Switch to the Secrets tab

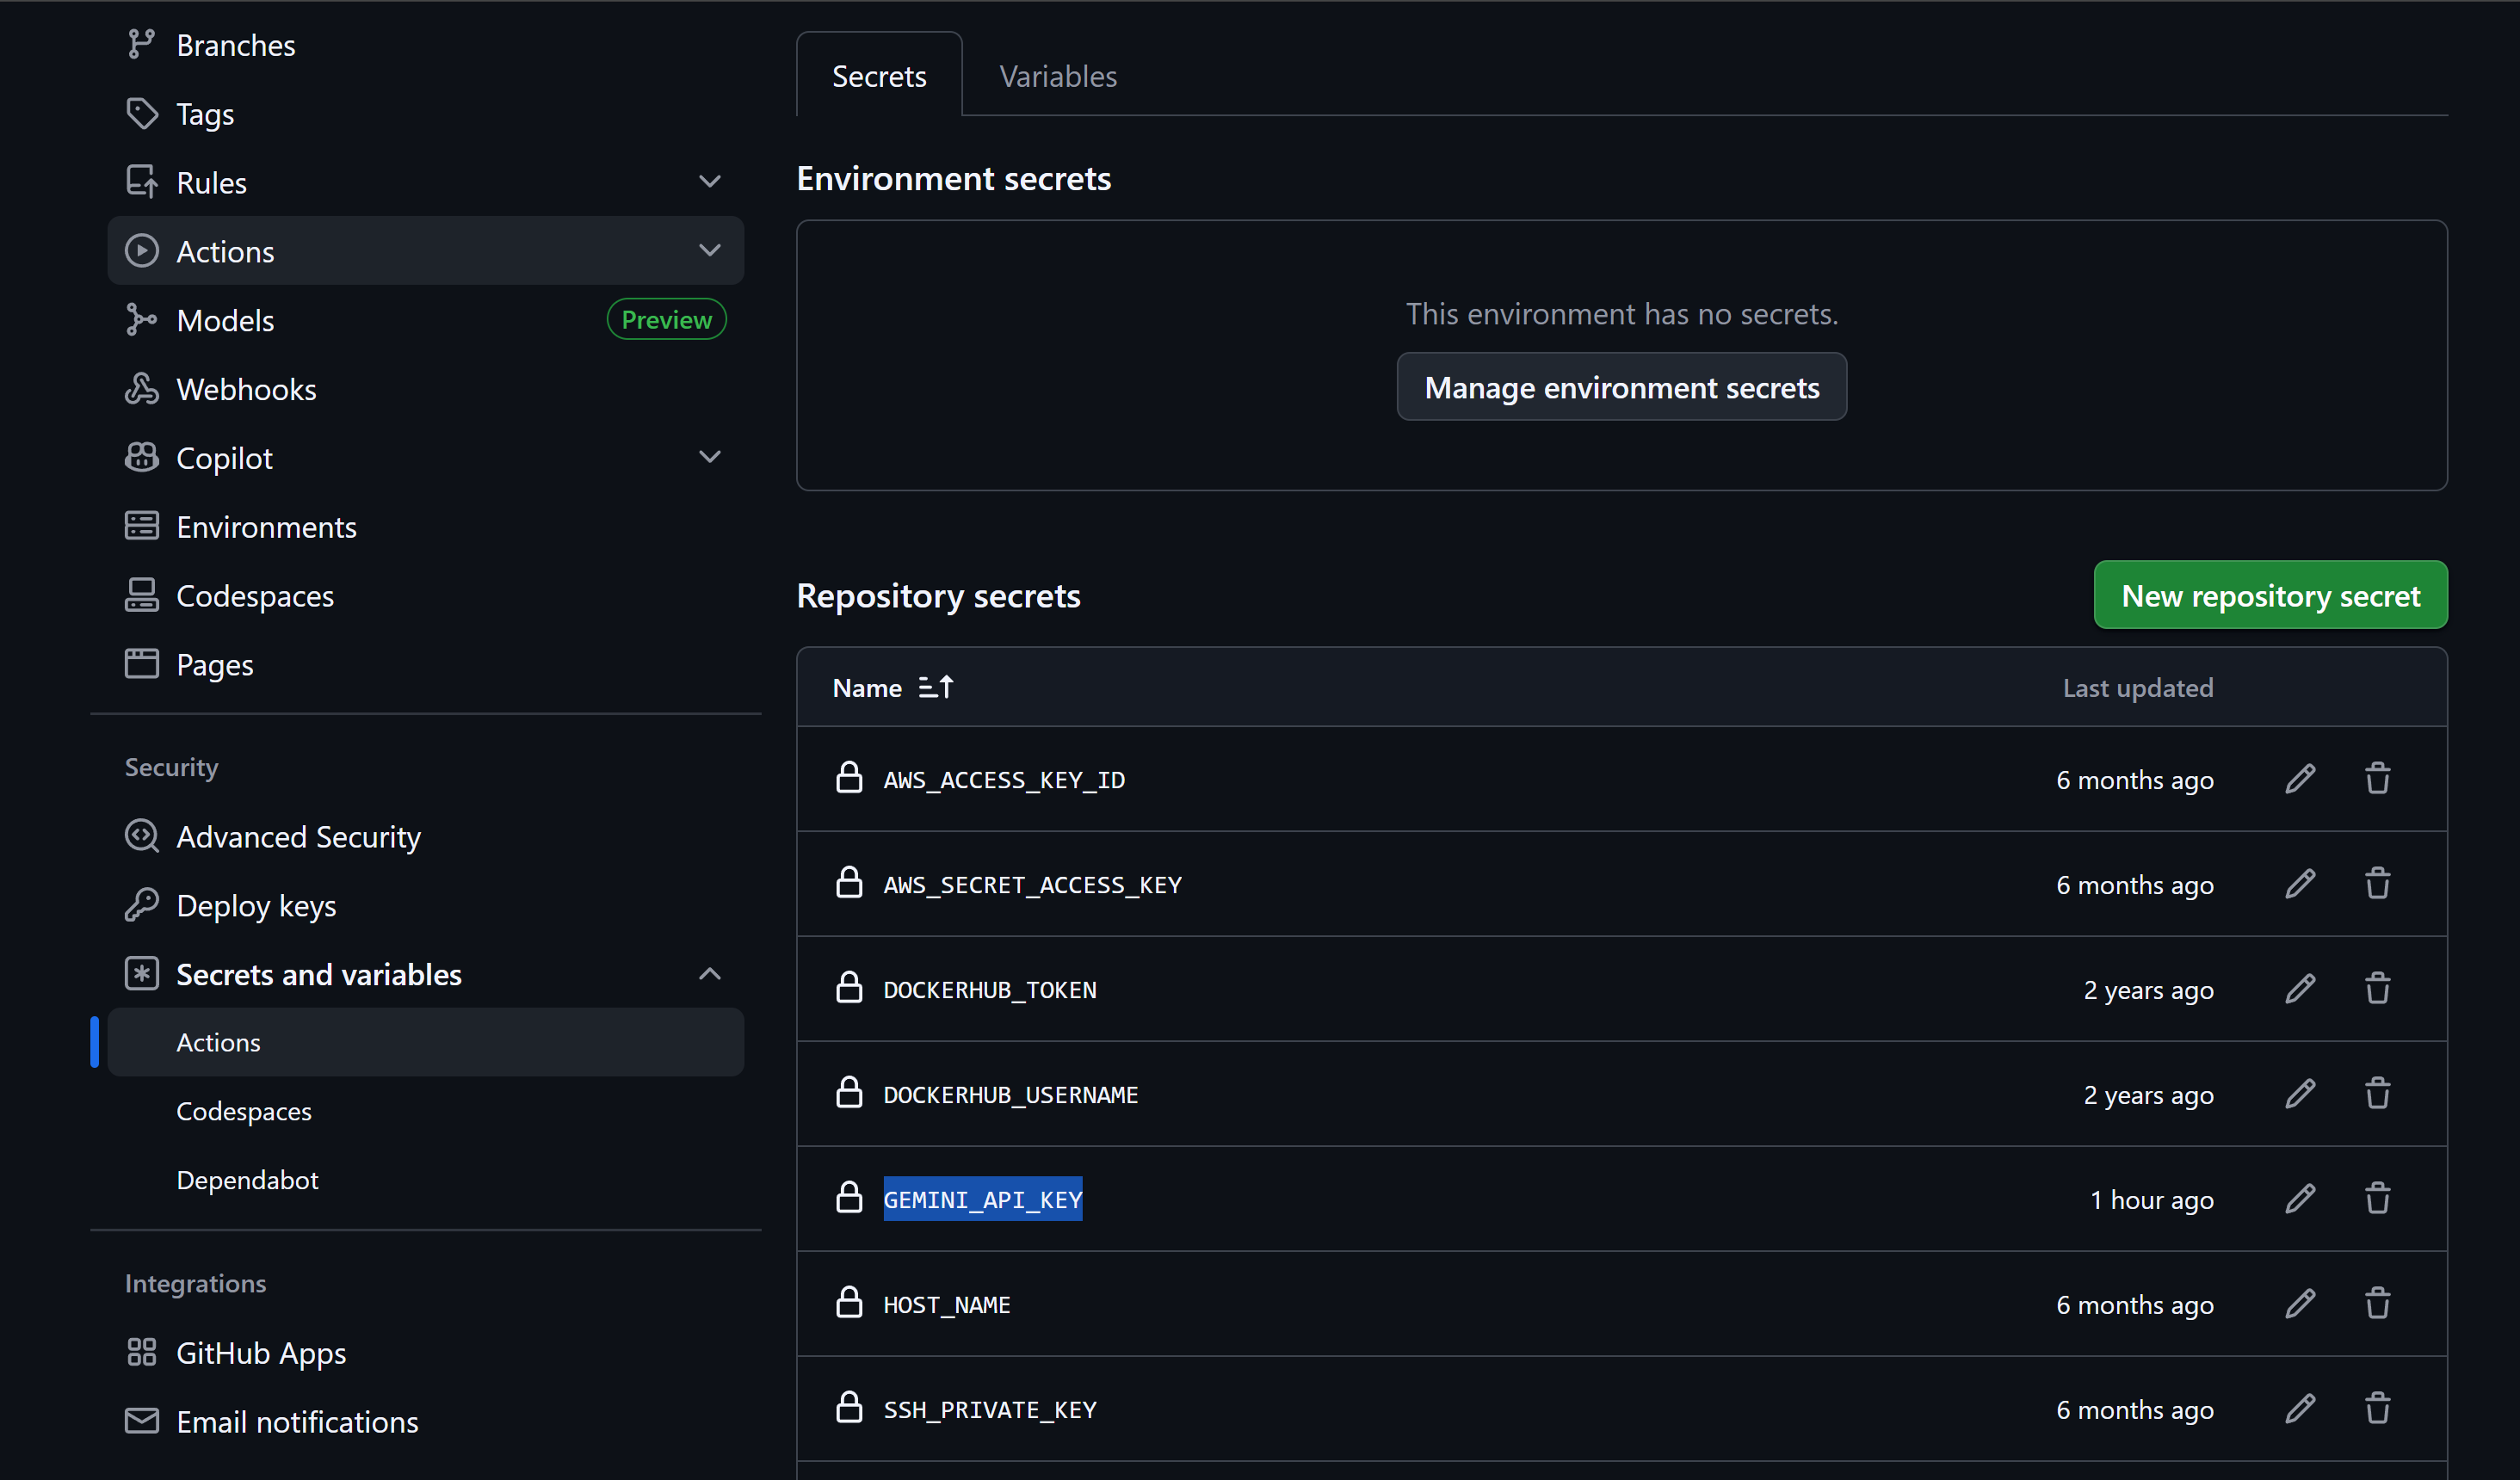[x=879, y=76]
